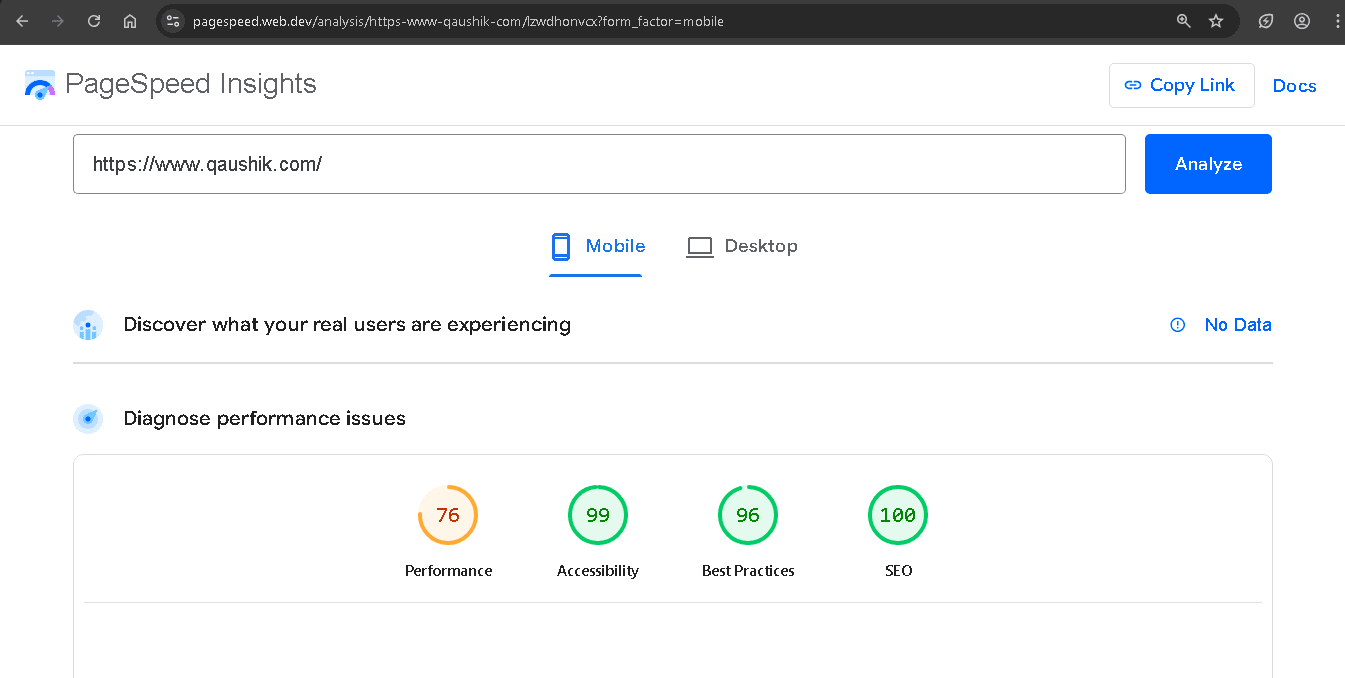Screen dimensions: 1345x678
Task: Click the Performance label under the gauge
Action: (x=448, y=571)
